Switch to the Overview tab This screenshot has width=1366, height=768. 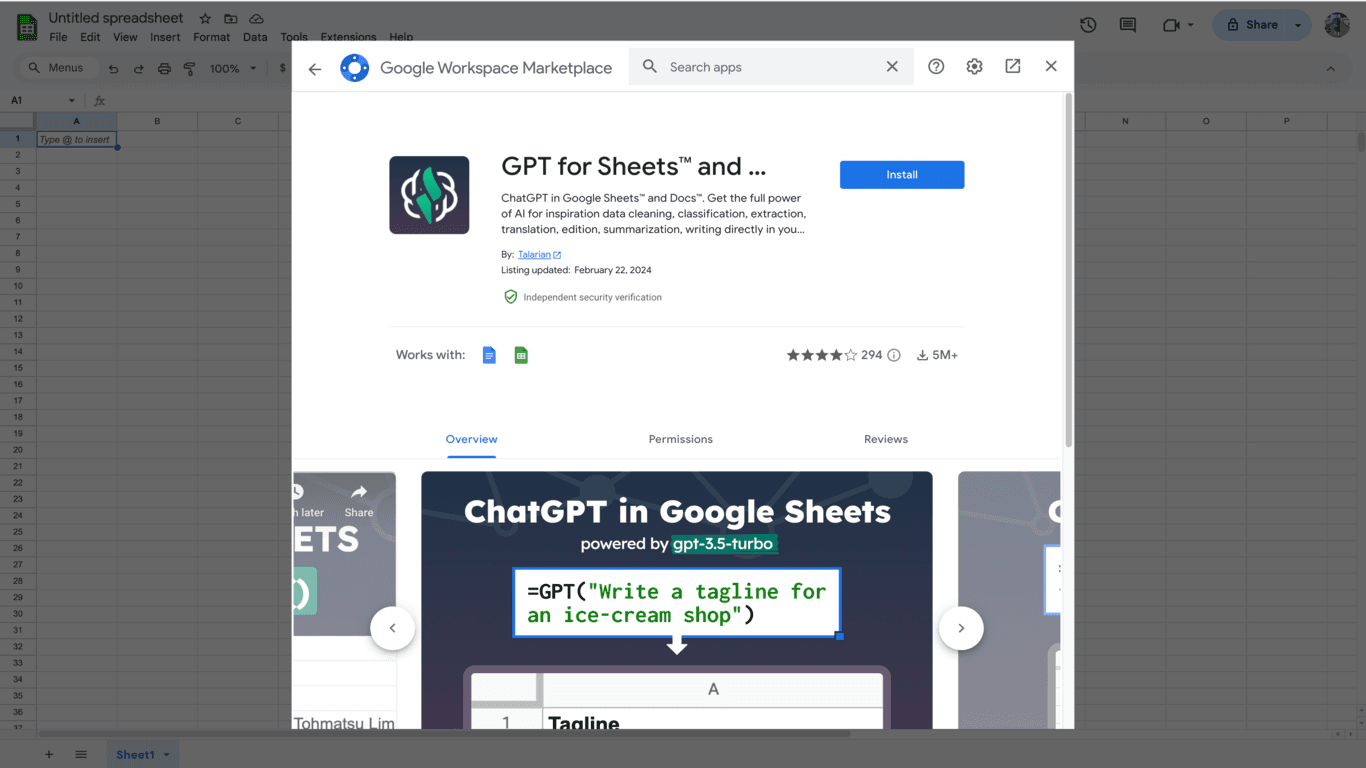tap(471, 440)
